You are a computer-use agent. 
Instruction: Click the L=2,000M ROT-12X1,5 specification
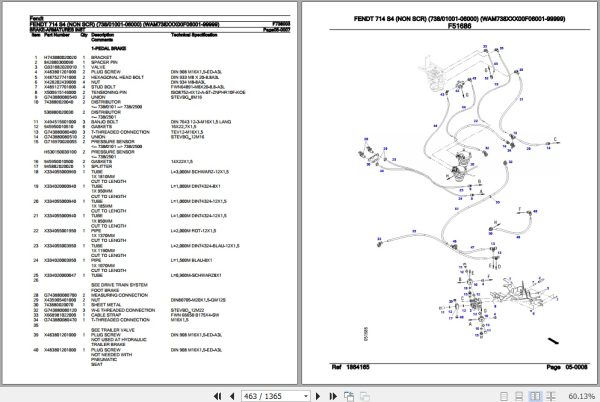coord(193,231)
